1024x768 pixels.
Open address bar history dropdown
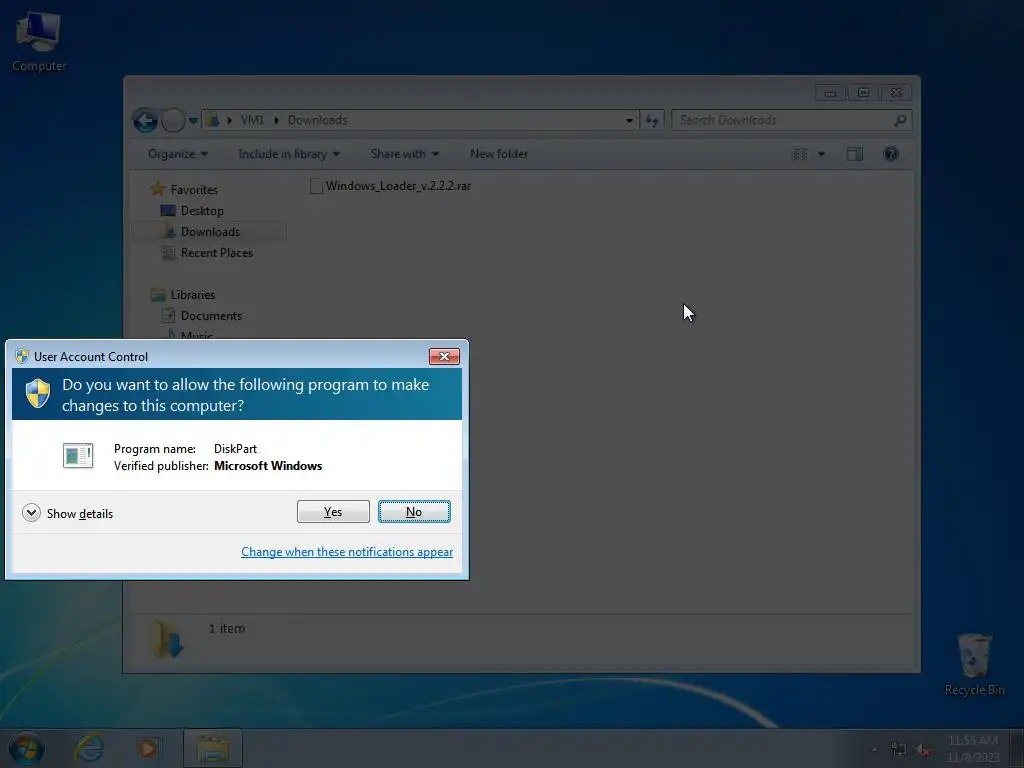[629, 120]
